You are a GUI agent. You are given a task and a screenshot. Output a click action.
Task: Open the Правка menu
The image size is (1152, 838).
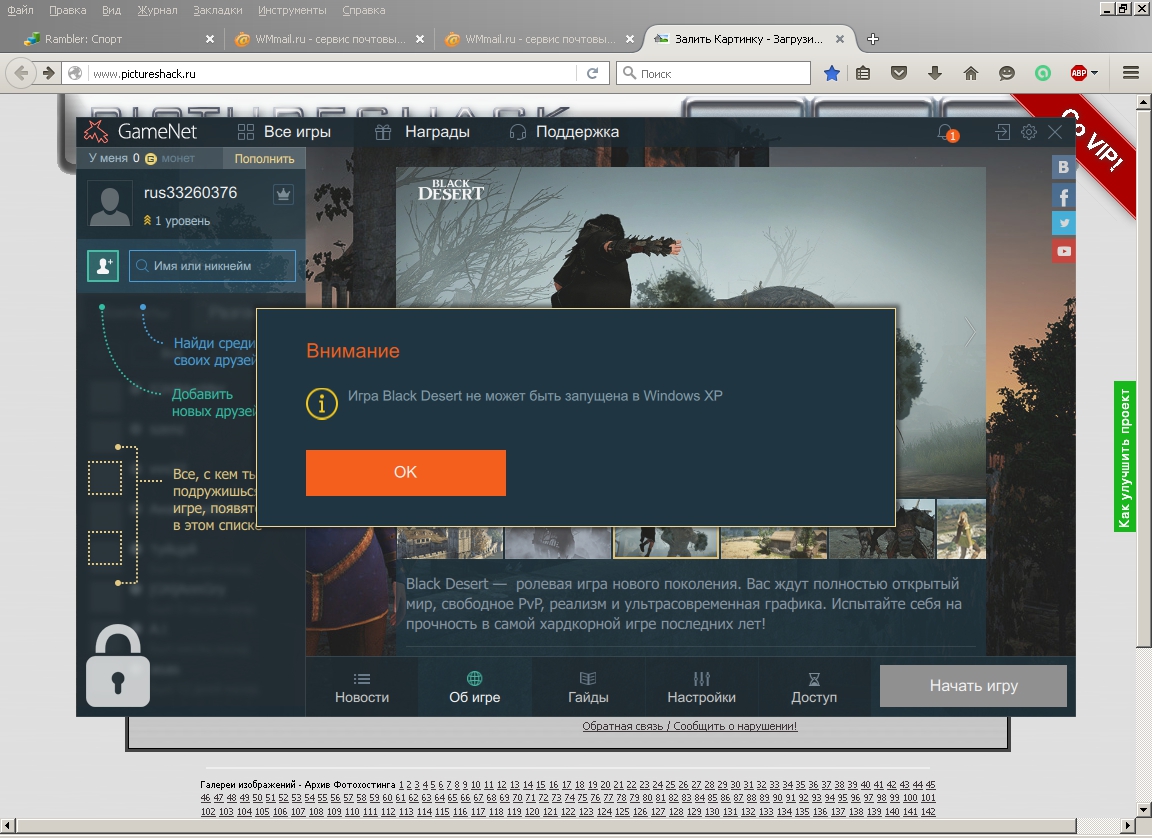point(68,10)
